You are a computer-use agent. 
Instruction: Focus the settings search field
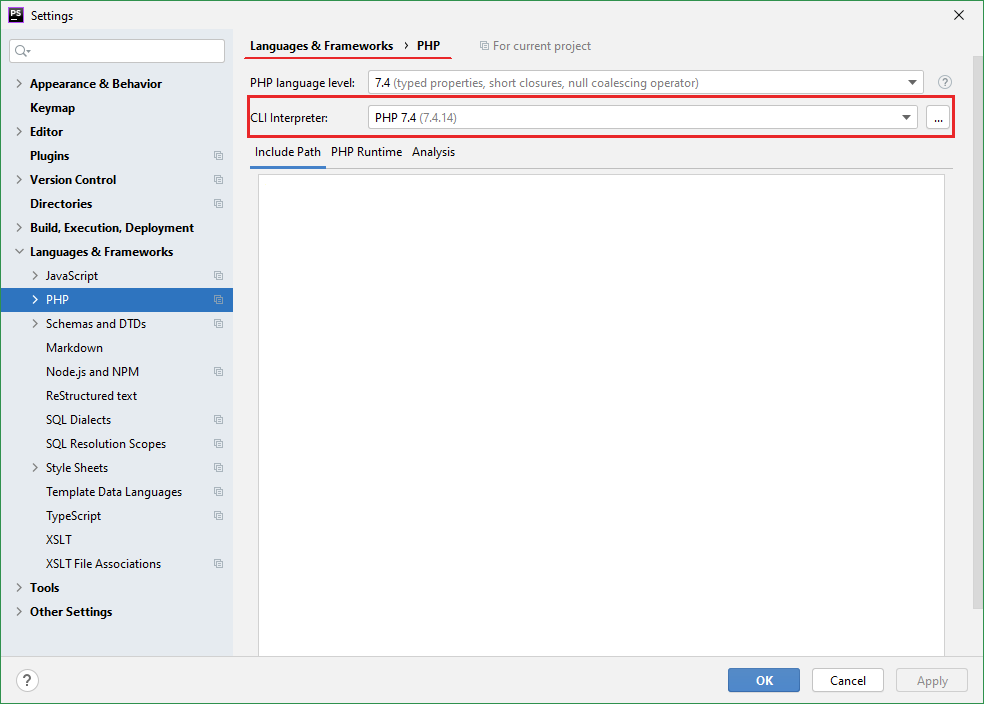tap(117, 51)
